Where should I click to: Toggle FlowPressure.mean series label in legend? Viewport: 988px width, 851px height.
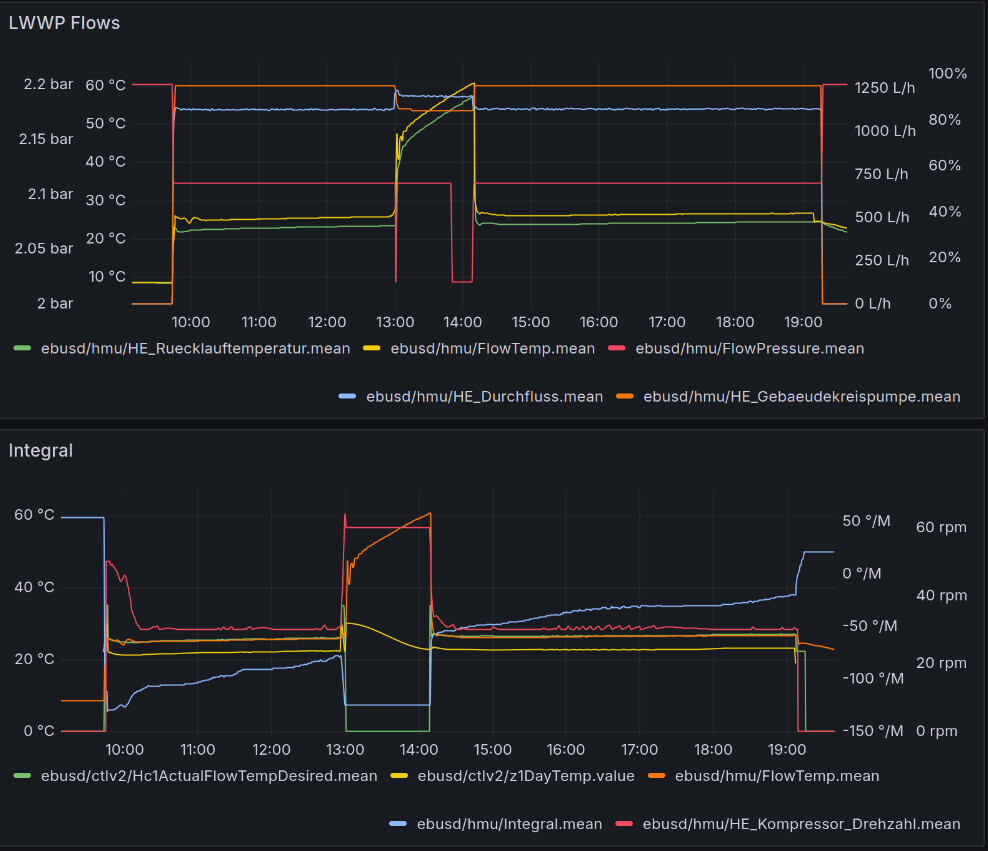click(749, 349)
